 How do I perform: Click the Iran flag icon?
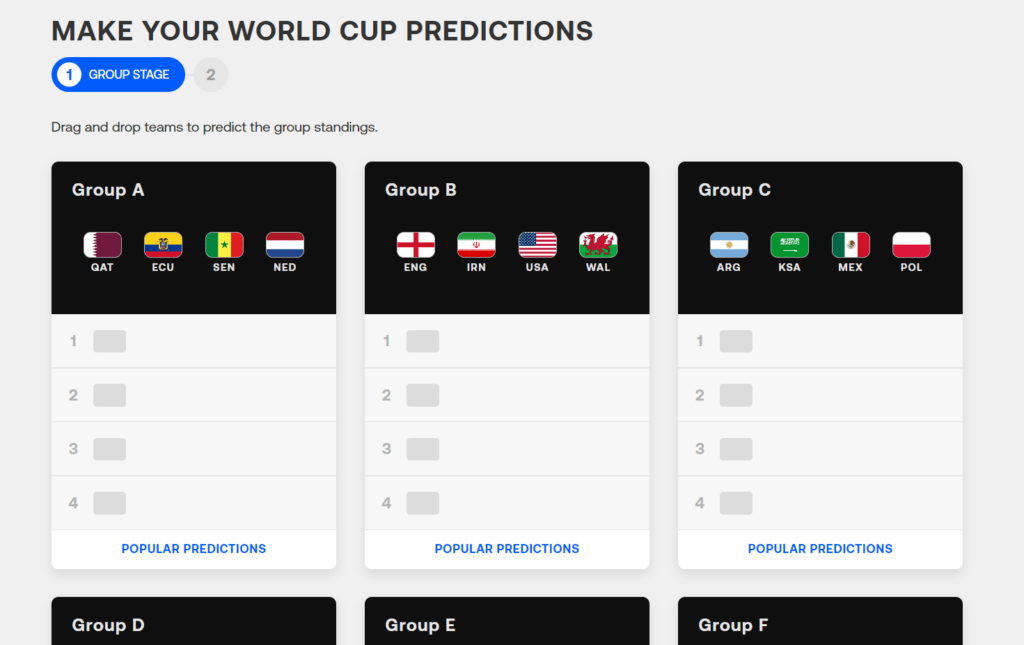click(476, 245)
